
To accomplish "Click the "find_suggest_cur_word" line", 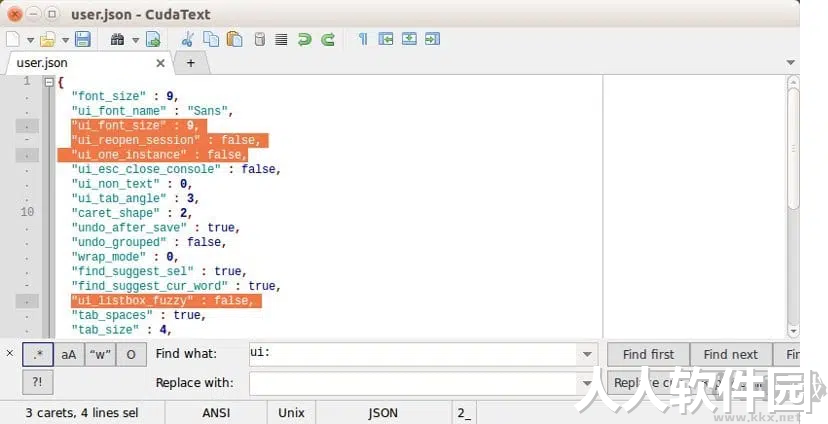I will click(176, 286).
